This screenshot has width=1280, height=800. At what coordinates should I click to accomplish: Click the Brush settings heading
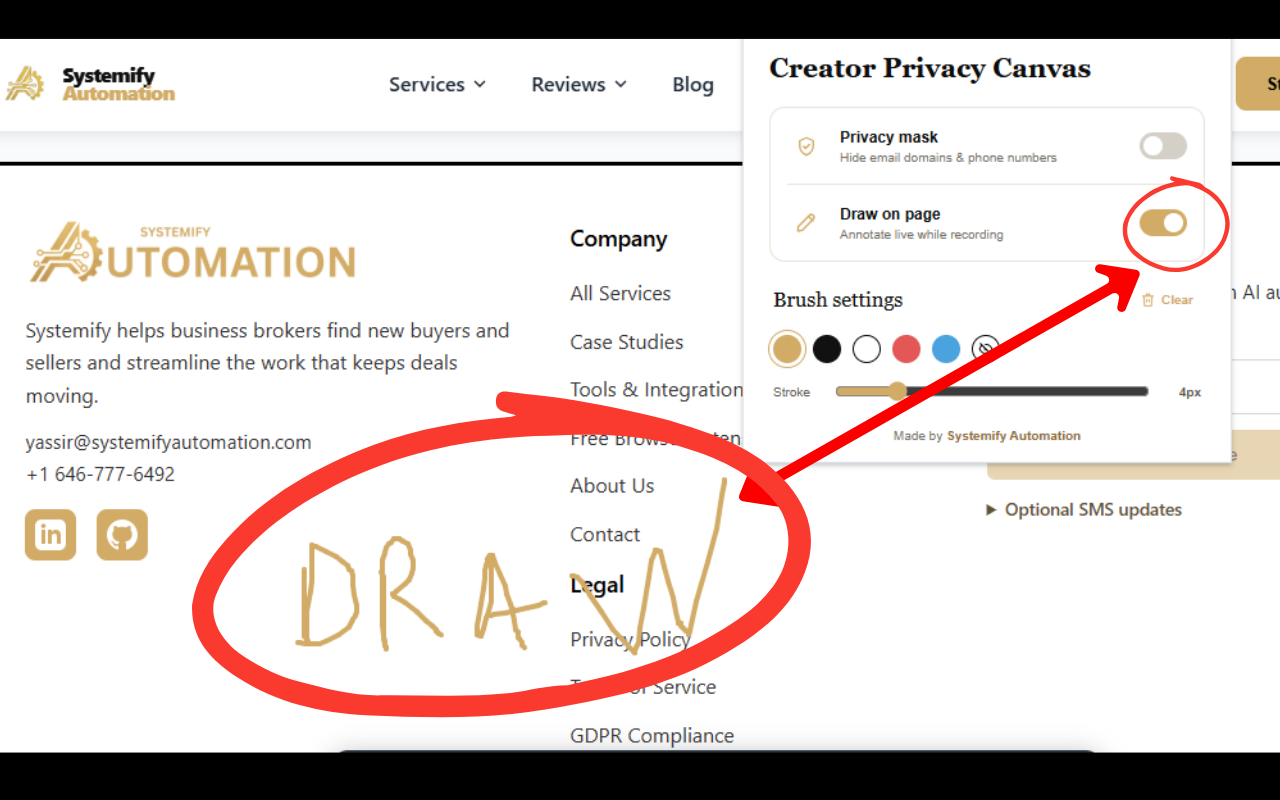838,300
